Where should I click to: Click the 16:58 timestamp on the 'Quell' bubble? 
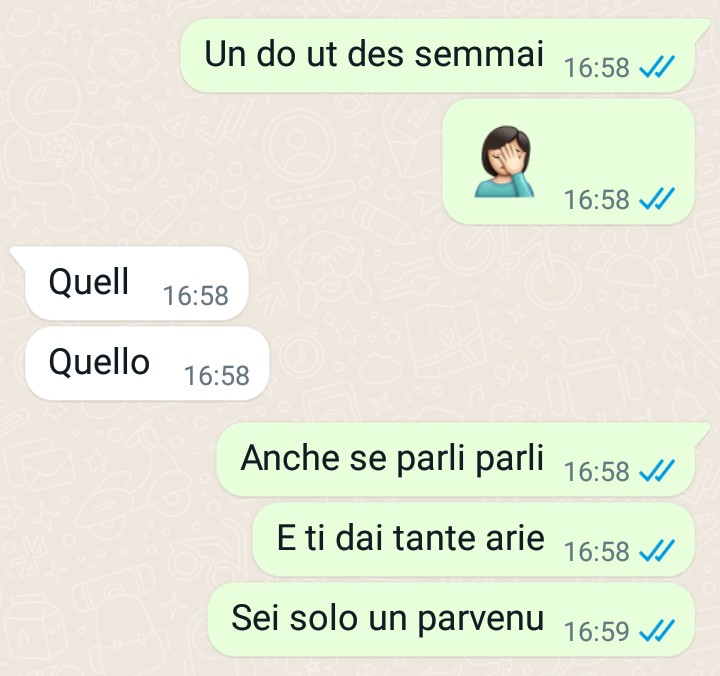(x=196, y=295)
